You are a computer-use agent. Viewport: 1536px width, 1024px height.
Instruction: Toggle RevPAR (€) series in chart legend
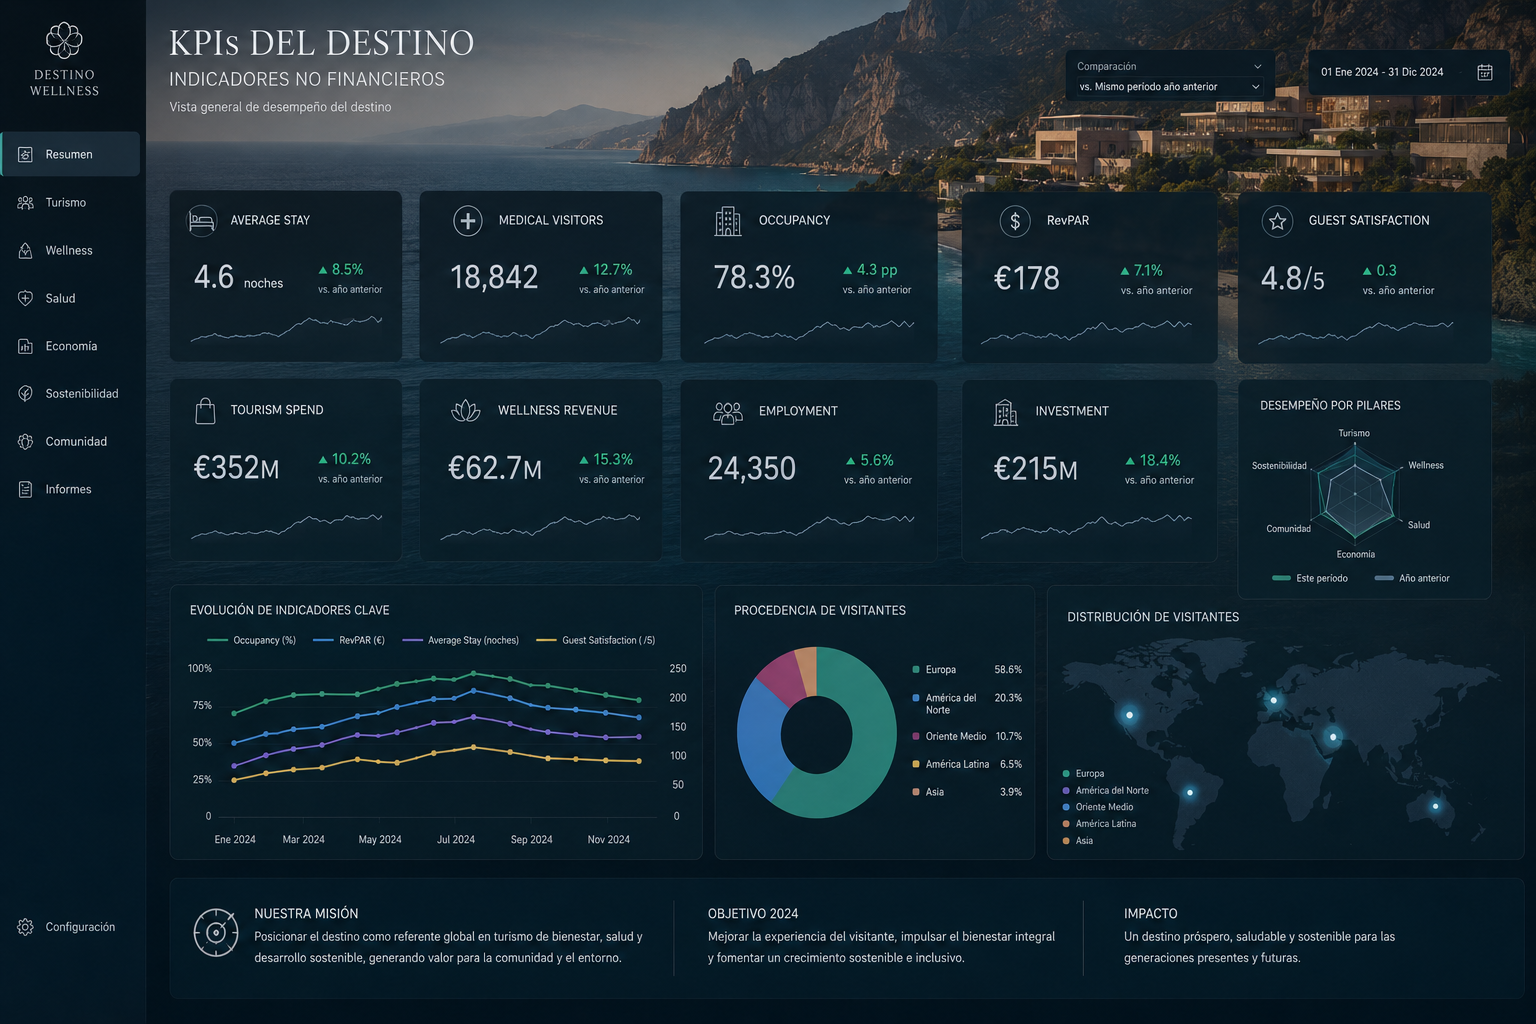[349, 640]
